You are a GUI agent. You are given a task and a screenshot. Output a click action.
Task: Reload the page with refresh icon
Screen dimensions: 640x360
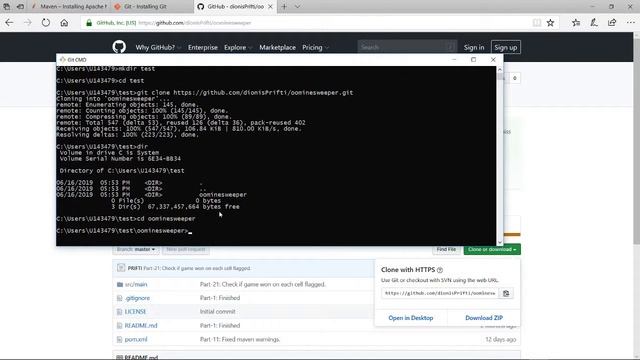(x=46, y=23)
